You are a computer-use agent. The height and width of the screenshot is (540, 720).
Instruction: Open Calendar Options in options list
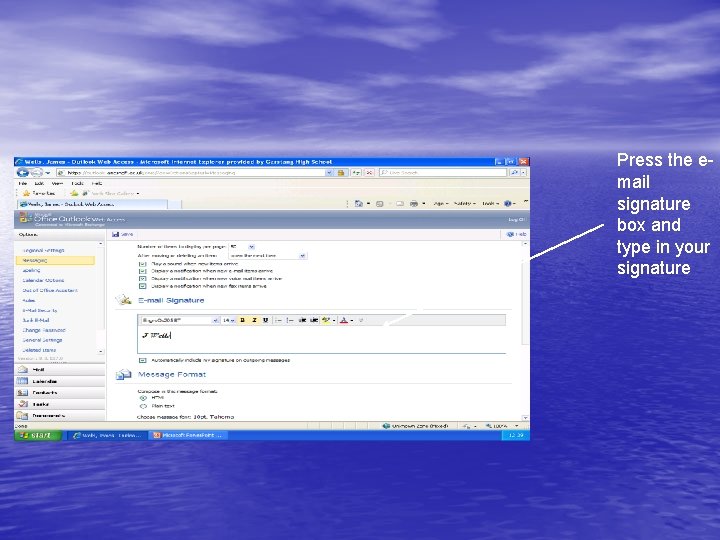tap(43, 281)
